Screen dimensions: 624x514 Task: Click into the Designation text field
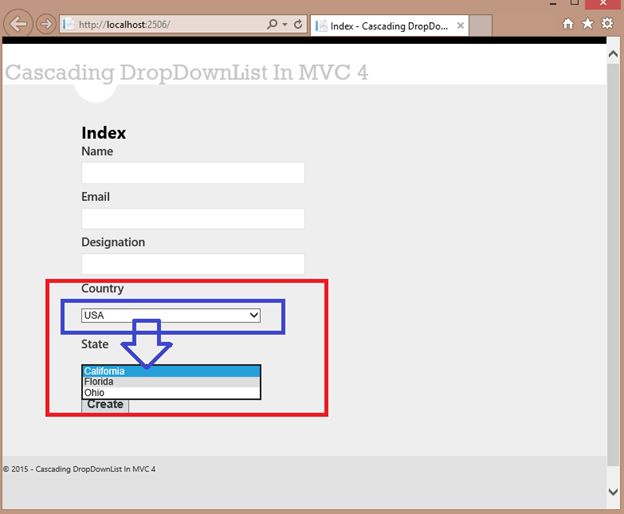click(193, 264)
